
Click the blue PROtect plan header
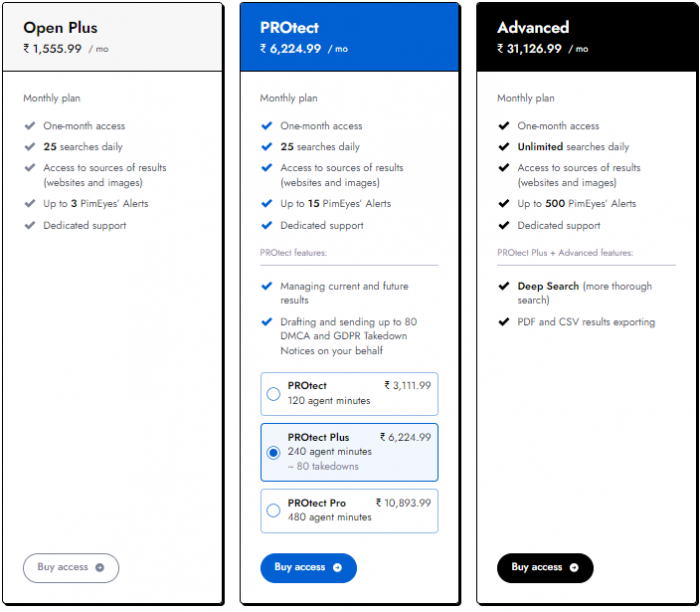[349, 37]
